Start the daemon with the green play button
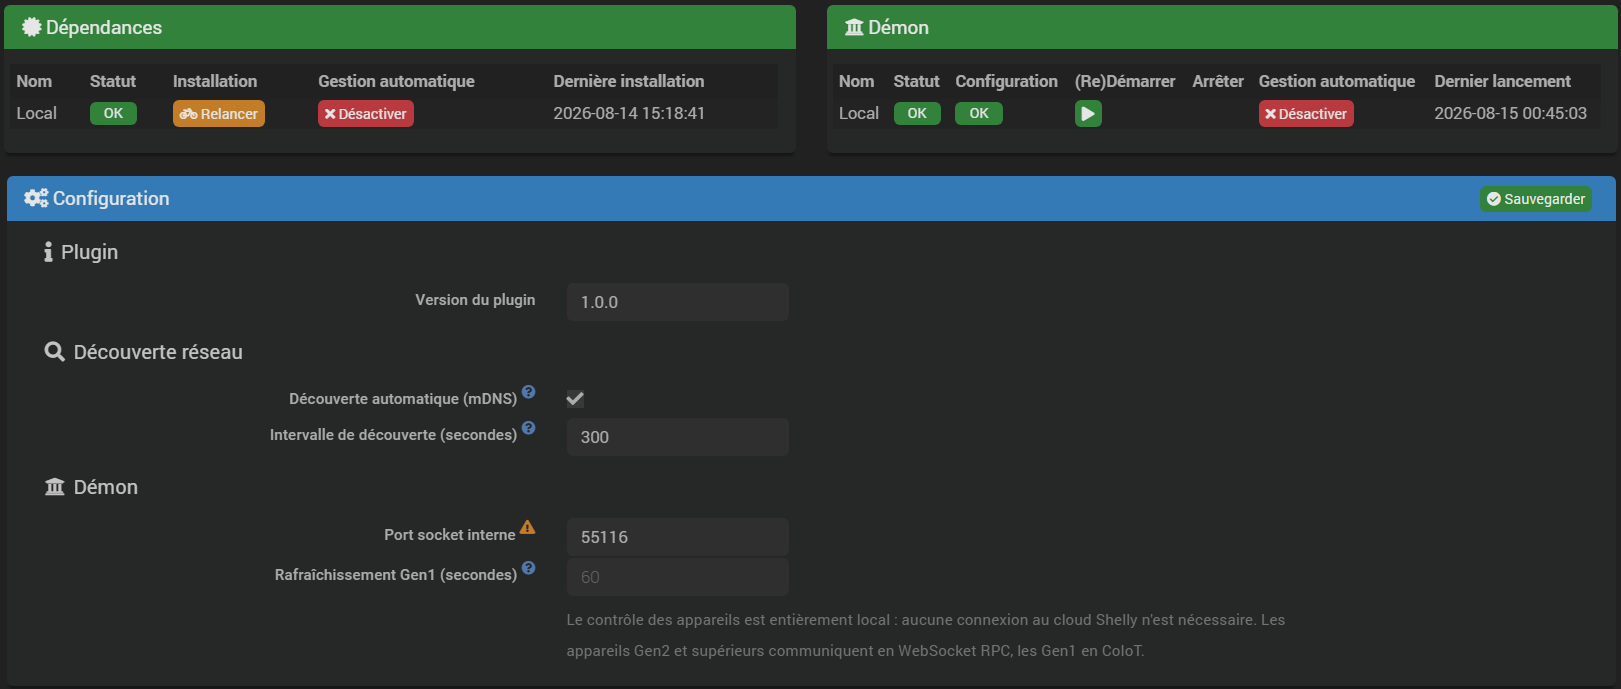 1088,114
